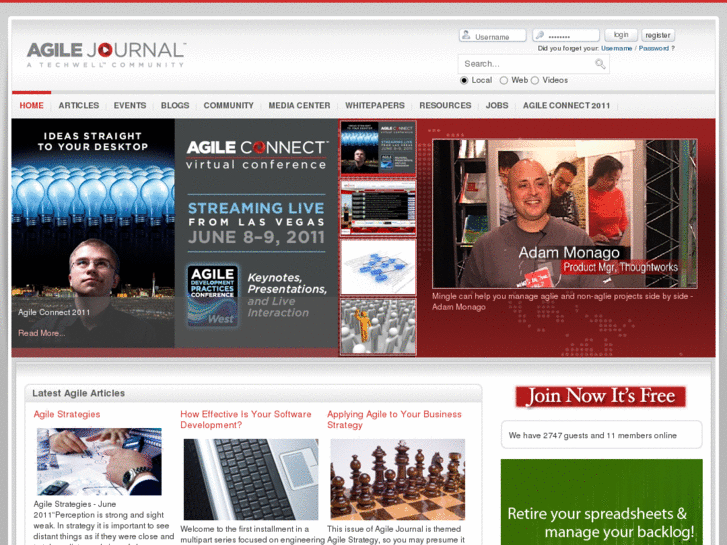This screenshot has height=545, width=727.
Task: Click the Join Now It's Free button
Action: point(600,397)
